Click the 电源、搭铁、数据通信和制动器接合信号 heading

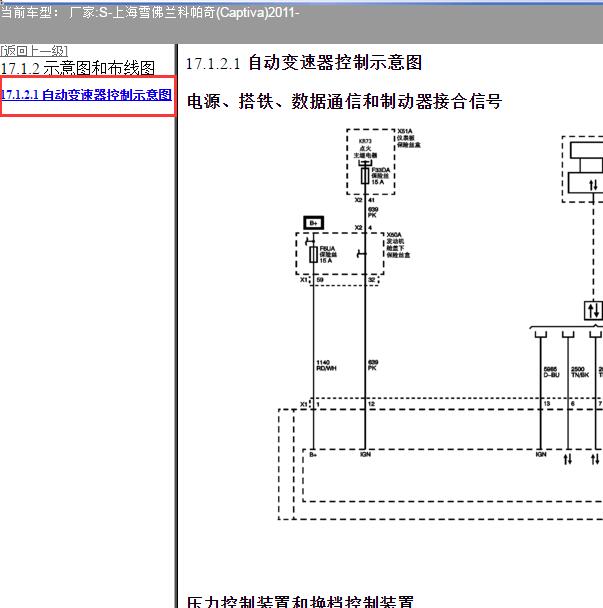coord(344,102)
